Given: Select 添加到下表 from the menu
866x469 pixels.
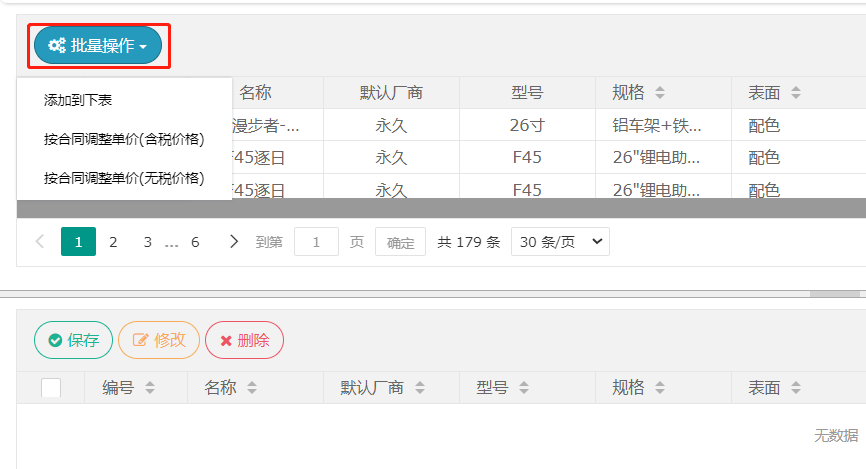Looking at the screenshot, I should point(78,100).
